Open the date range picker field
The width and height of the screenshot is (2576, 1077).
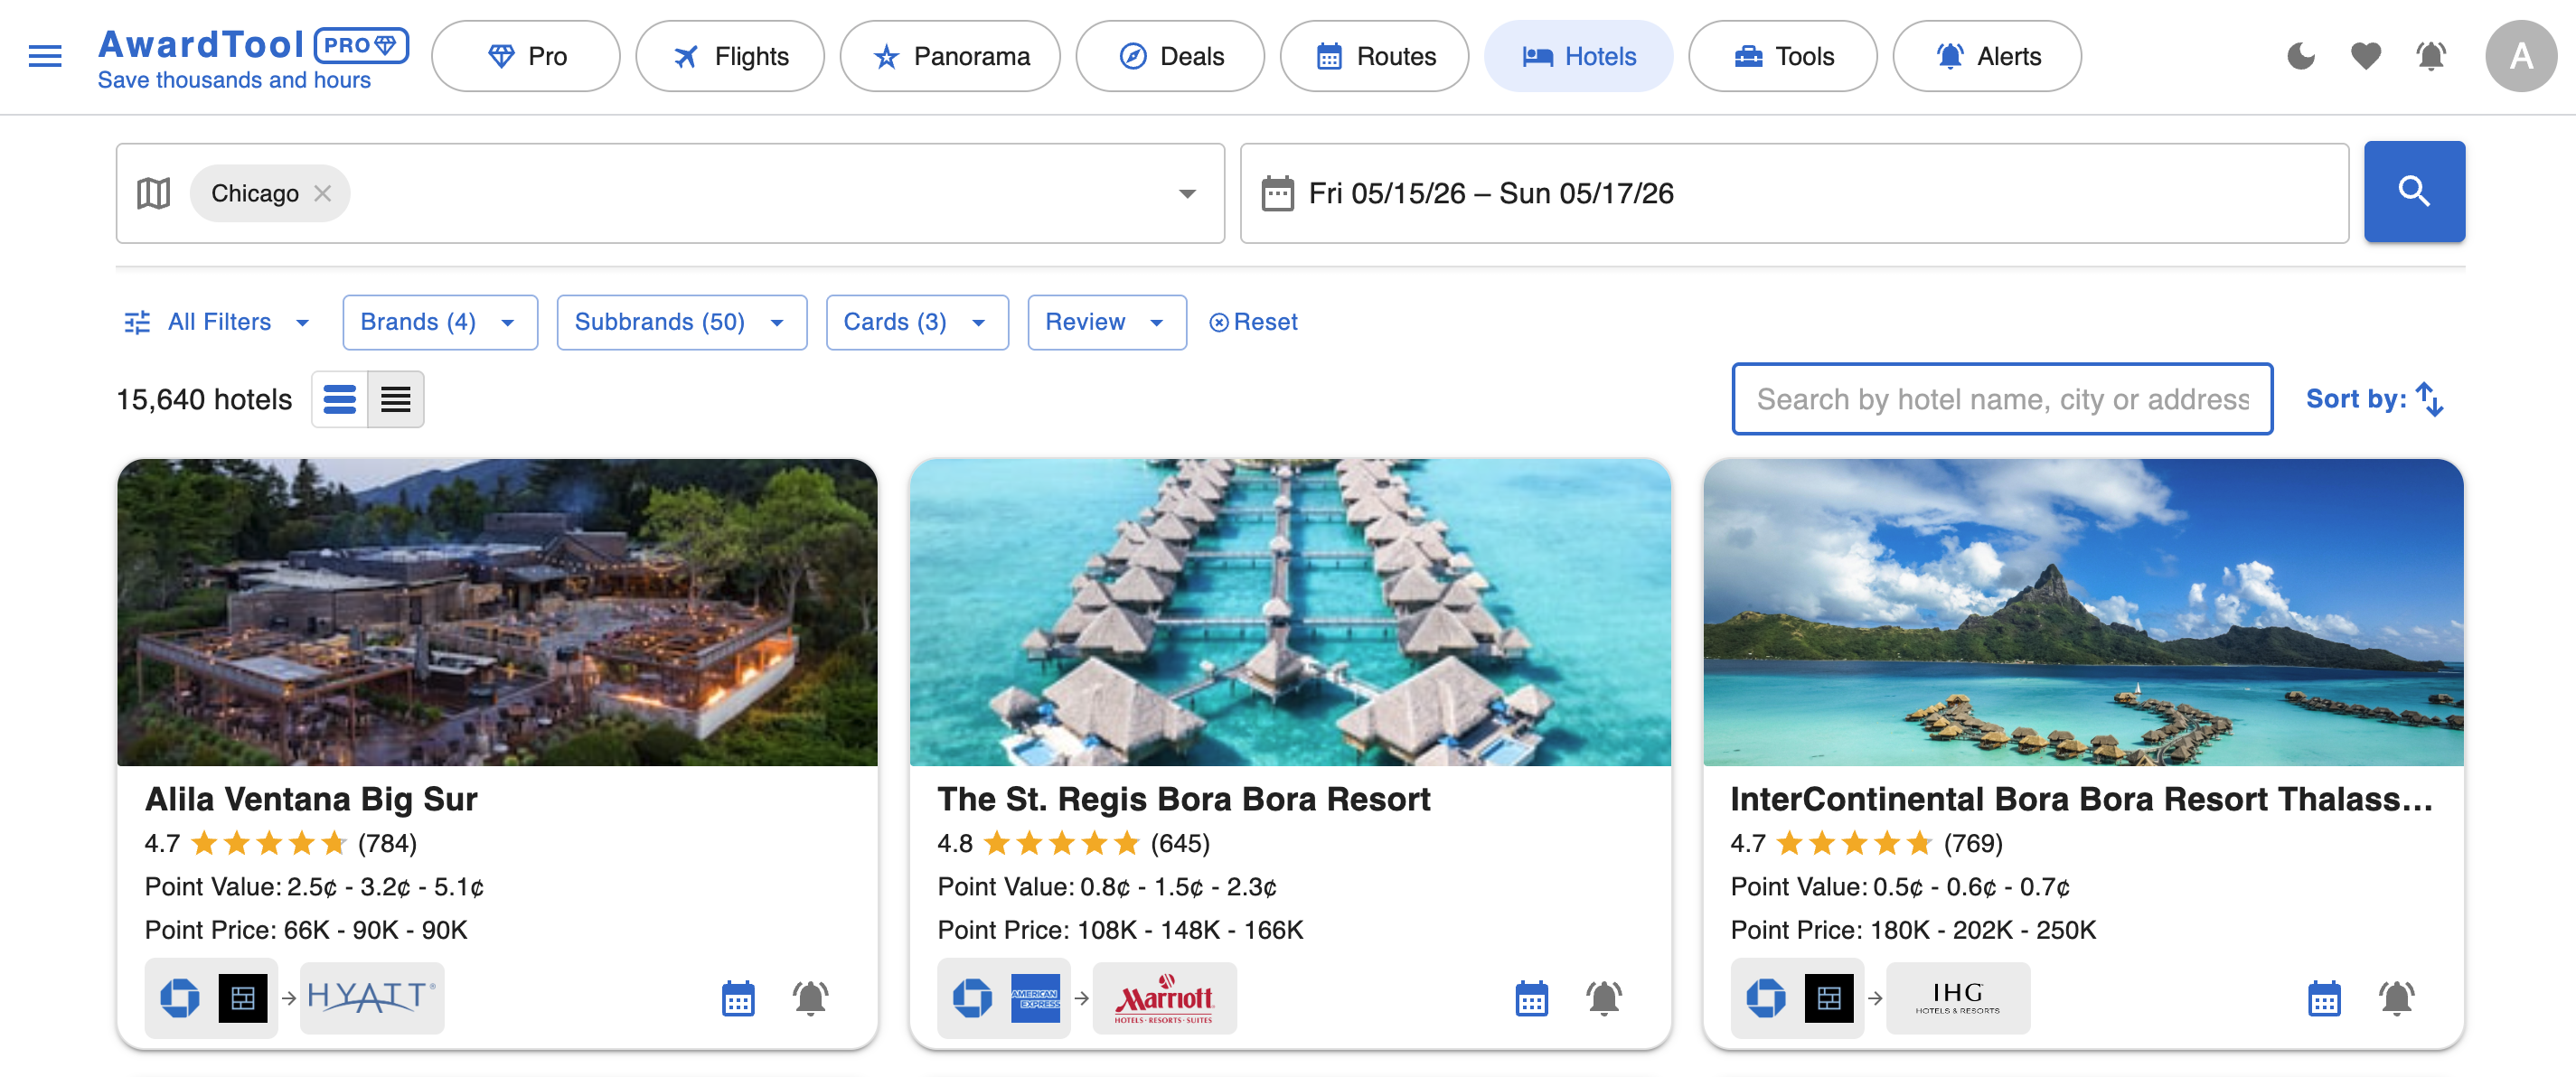(1794, 193)
